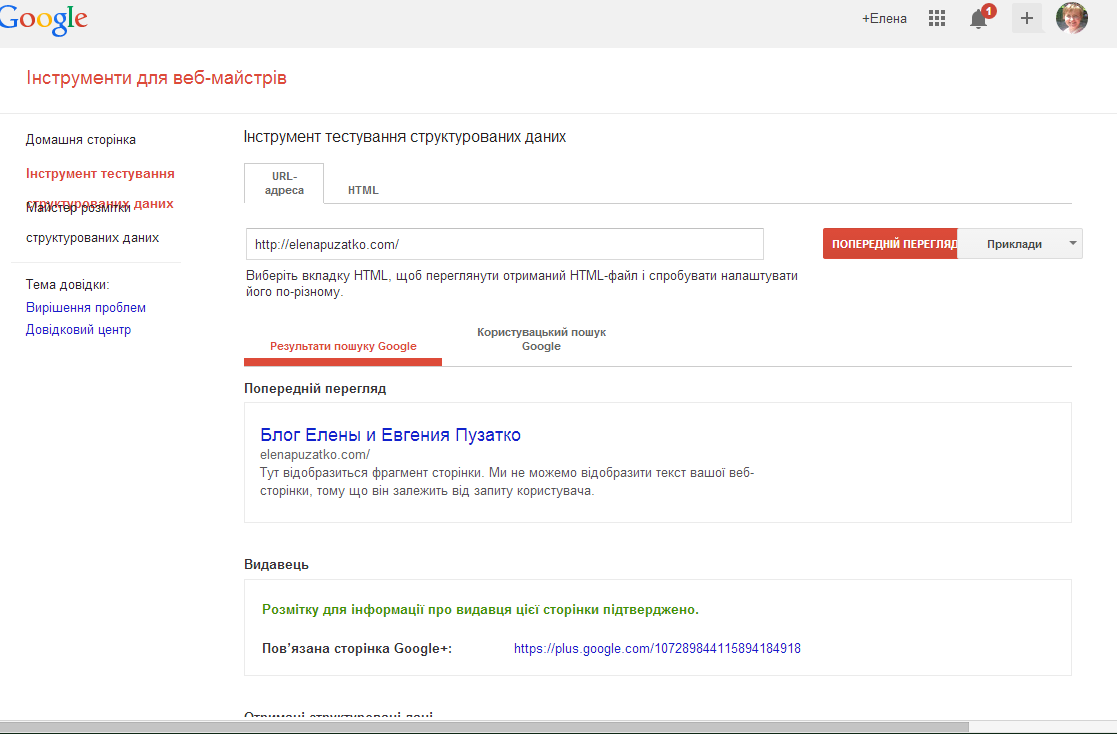Viewport: 1117px width, 734px height.
Task: Open the notifications bell
Action: [979, 19]
